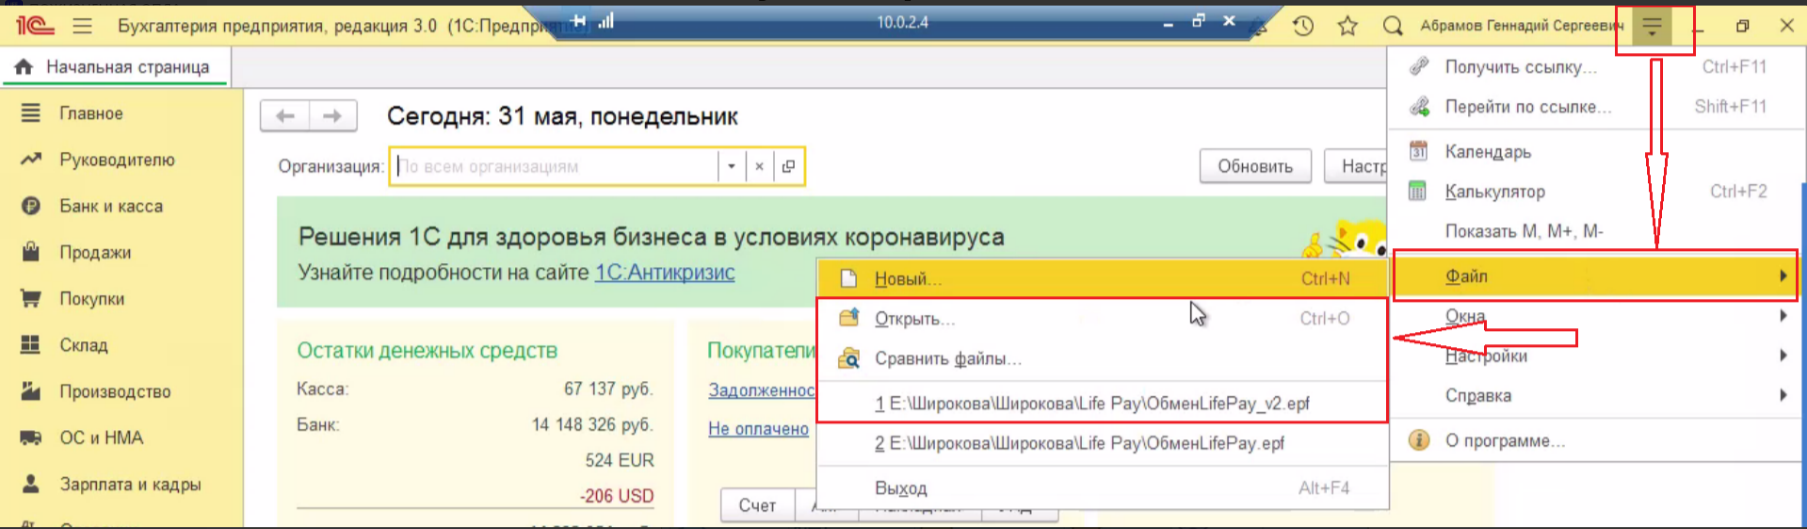1807x529 pixels.
Task: Click the 14 148 326 руб. bank value
Action: click(x=592, y=425)
